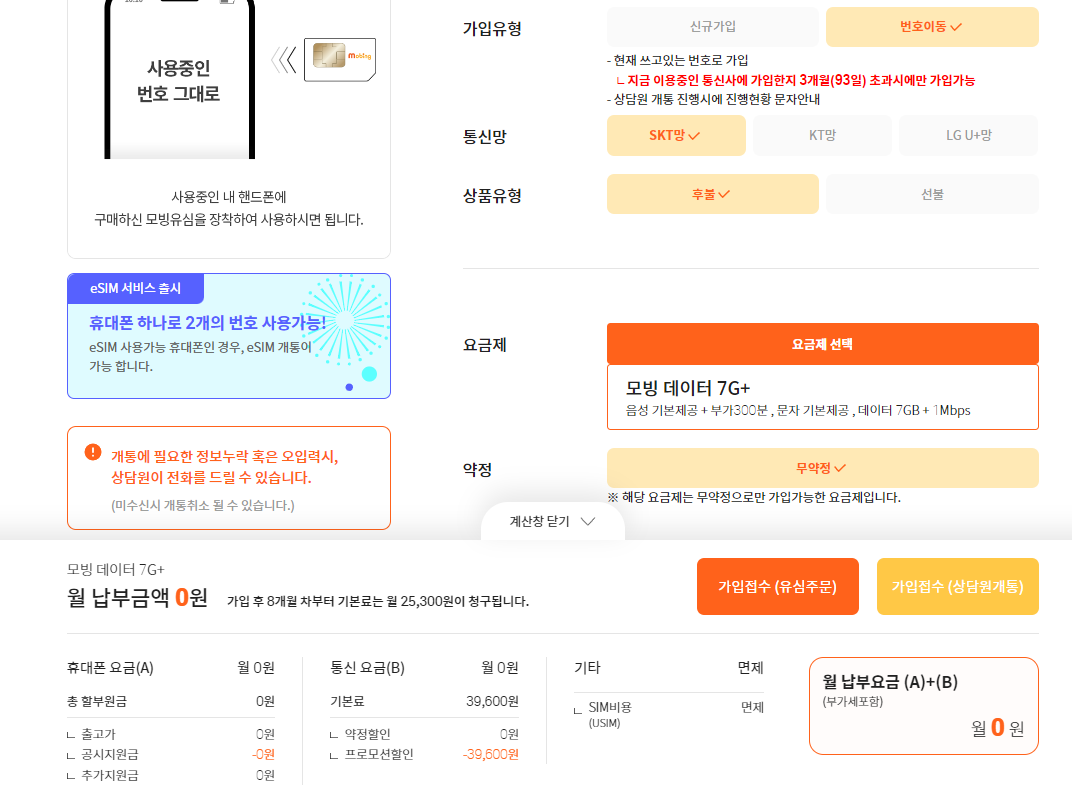The image size is (1072, 800).
Task: Click the 휴대폰 요금(A) heading
Action: point(110,668)
